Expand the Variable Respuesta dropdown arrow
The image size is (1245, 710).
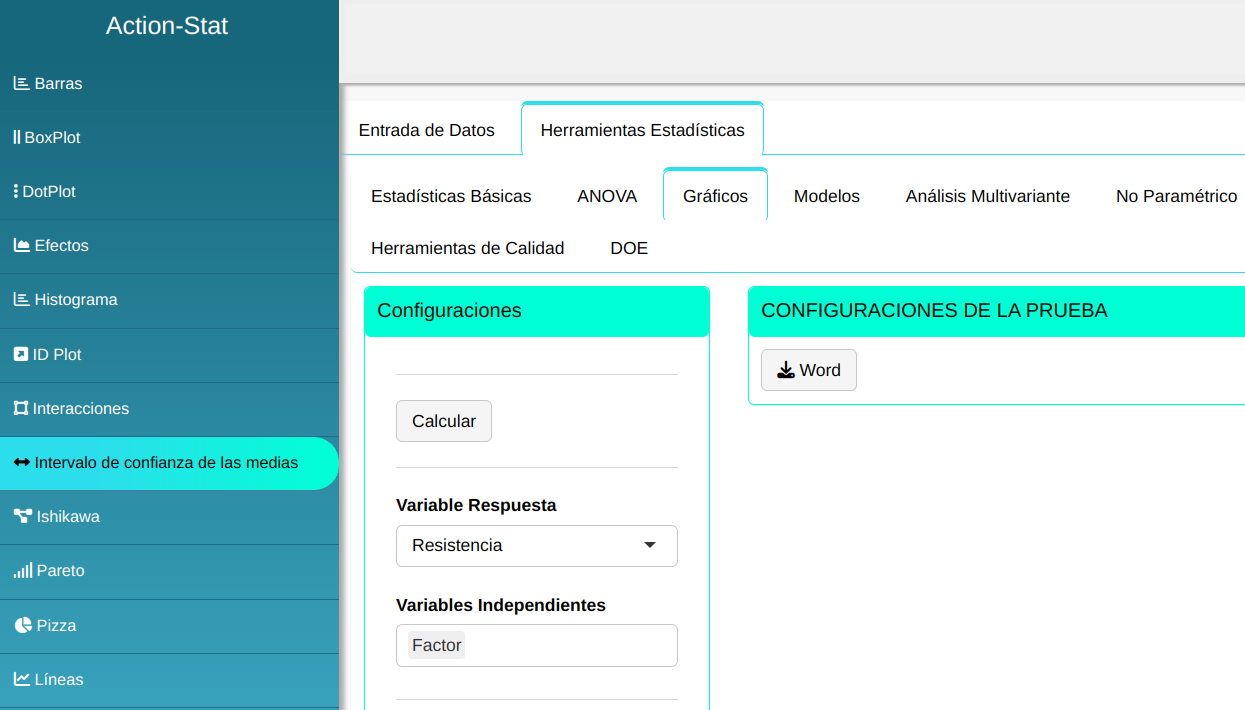[650, 545]
